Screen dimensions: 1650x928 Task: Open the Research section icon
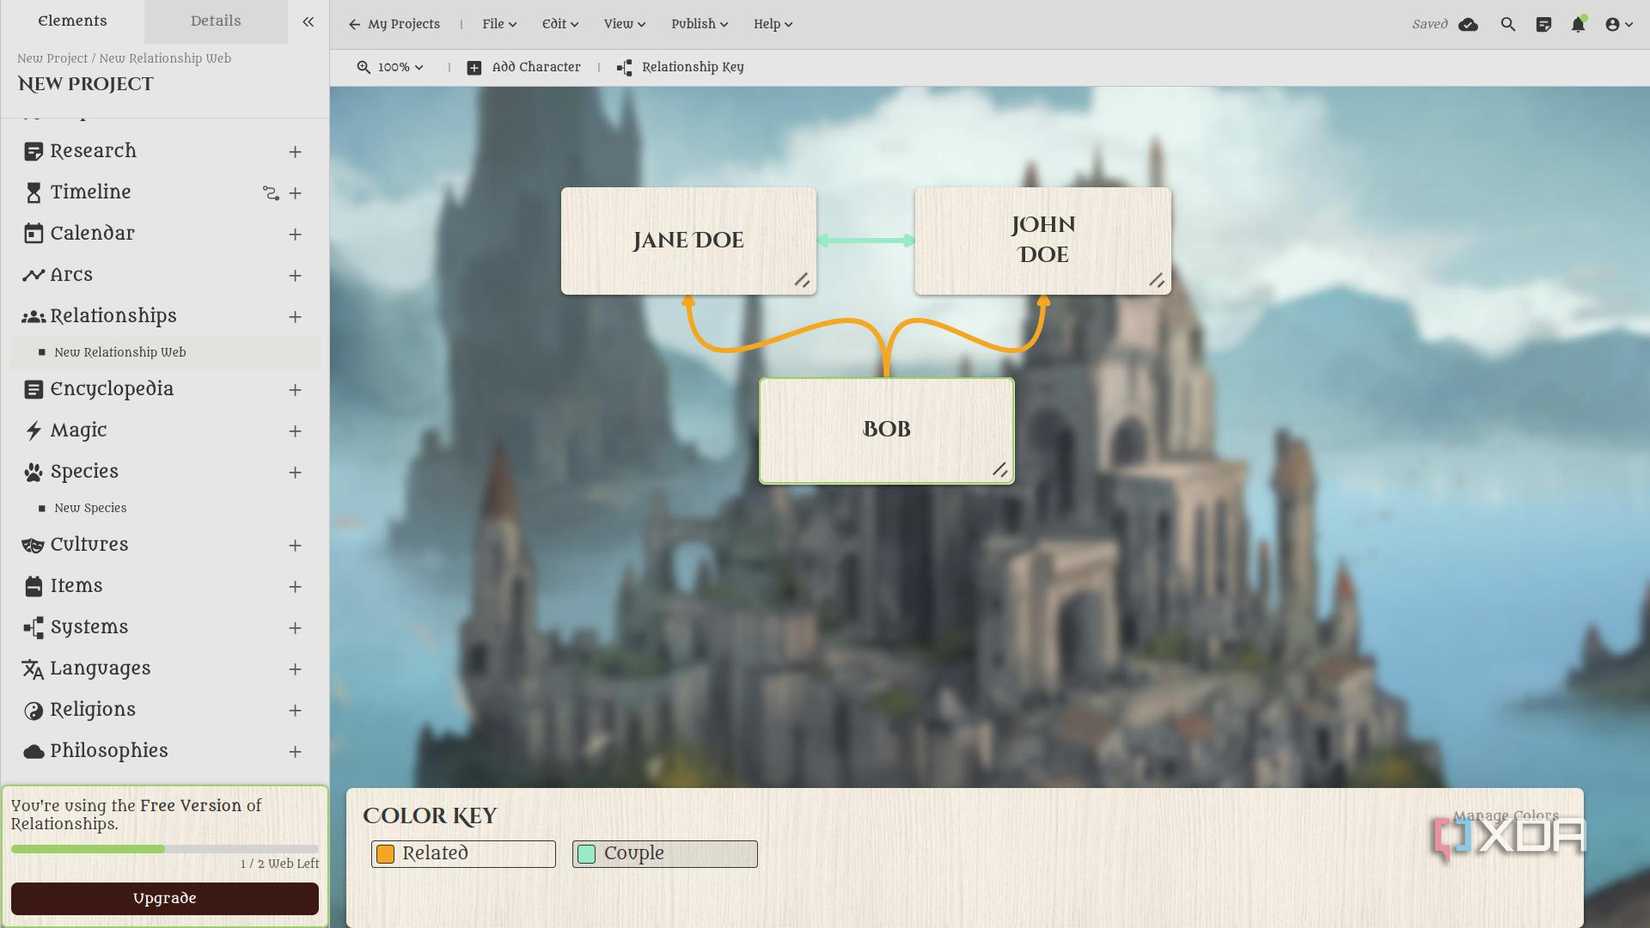(33, 151)
